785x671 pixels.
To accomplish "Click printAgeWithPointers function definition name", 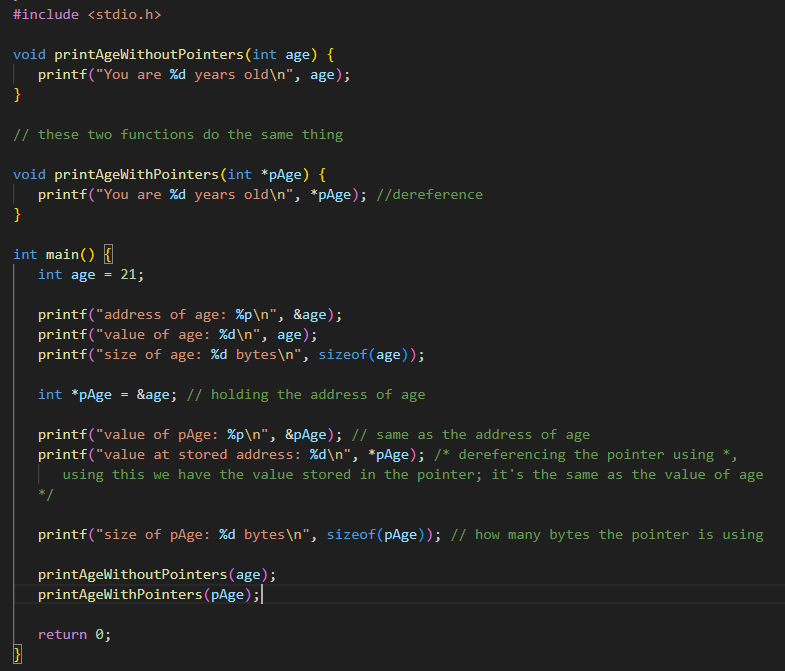I will click(137, 175).
